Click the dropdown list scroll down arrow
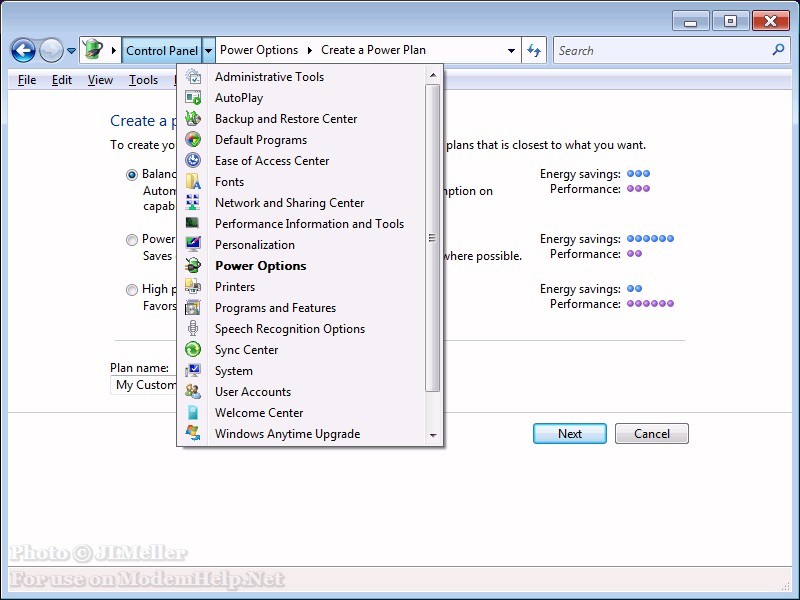 point(433,435)
